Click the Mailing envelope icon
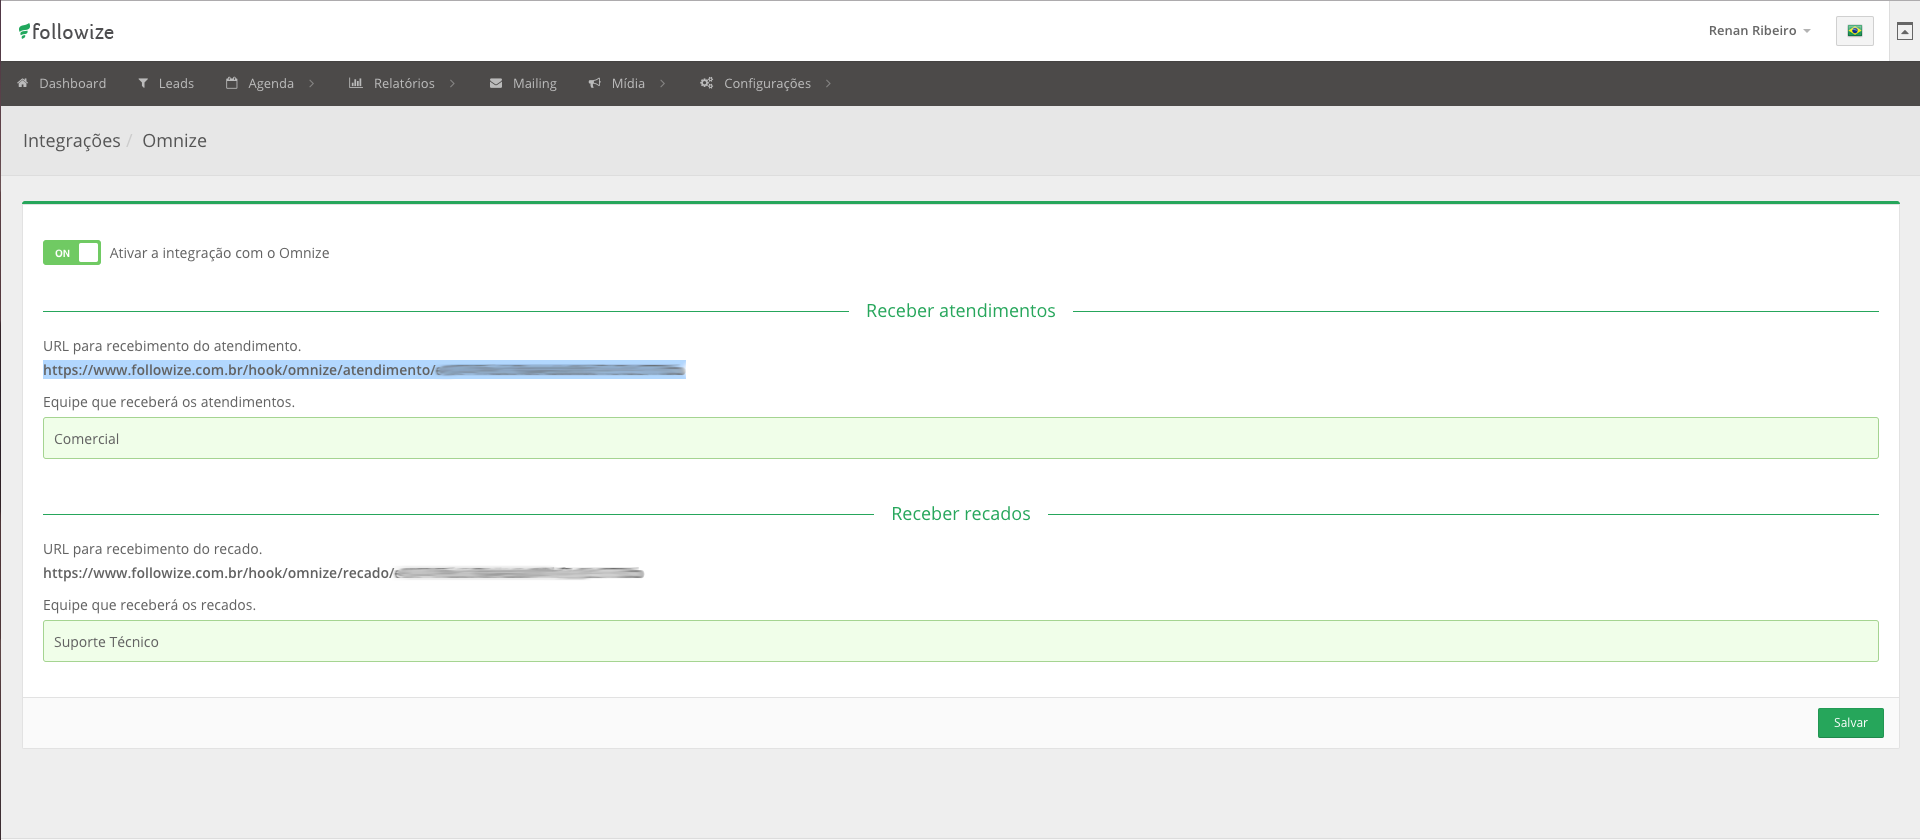1920x840 pixels. click(x=496, y=83)
